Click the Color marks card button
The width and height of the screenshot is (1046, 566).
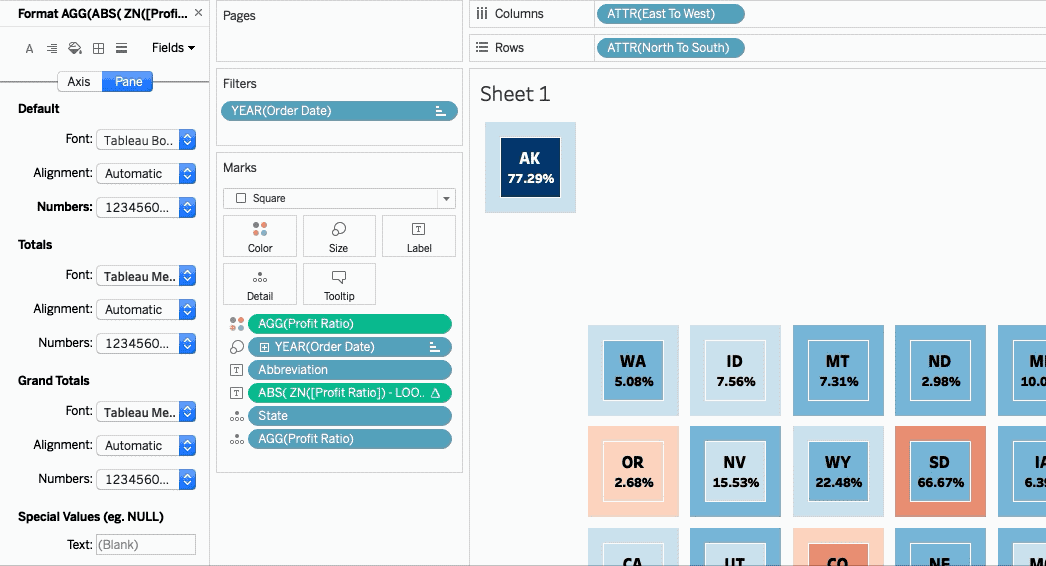tap(260, 236)
